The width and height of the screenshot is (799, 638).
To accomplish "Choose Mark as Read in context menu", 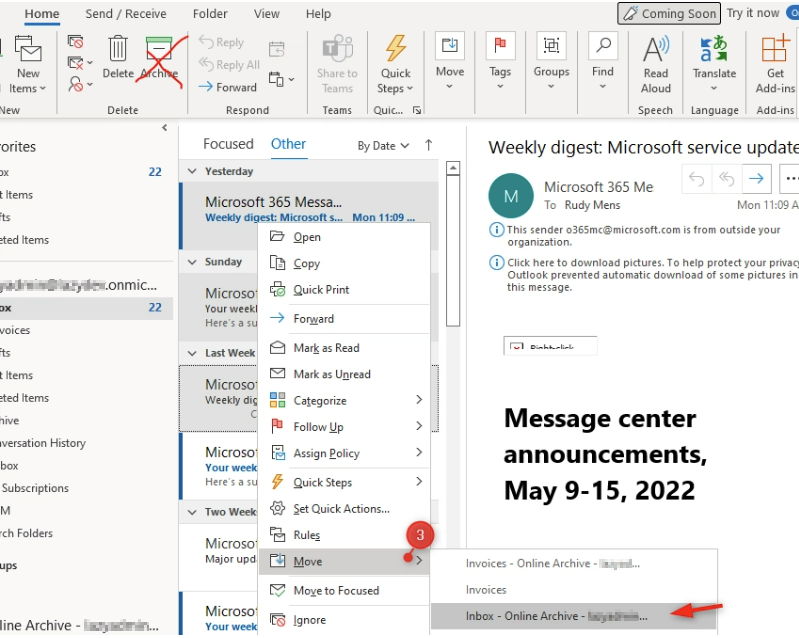I will pyautogui.click(x=344, y=348).
